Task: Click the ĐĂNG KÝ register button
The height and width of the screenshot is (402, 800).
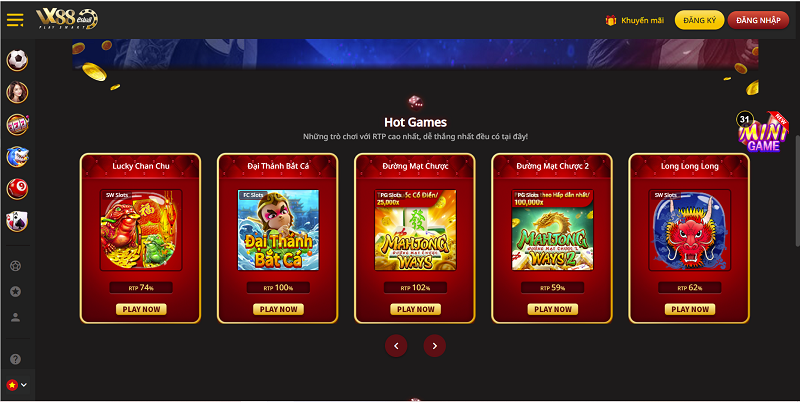Action: (699, 20)
